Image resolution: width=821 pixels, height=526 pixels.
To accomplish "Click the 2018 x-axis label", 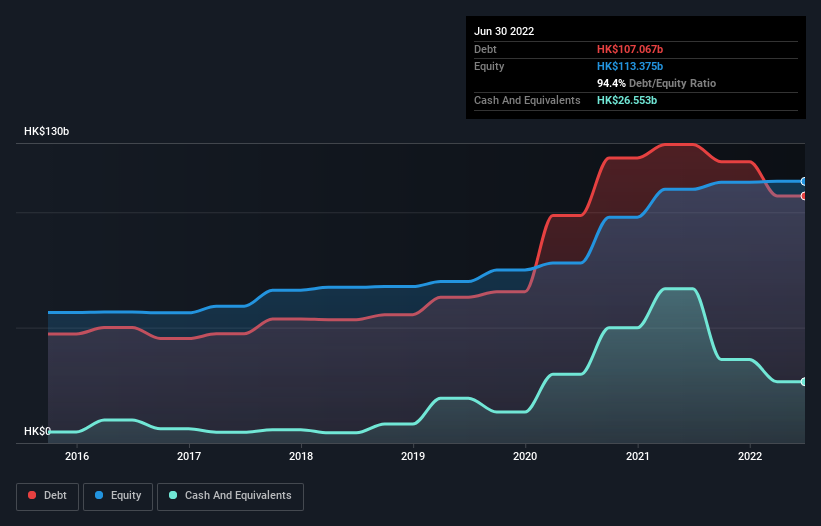I will tap(301, 456).
